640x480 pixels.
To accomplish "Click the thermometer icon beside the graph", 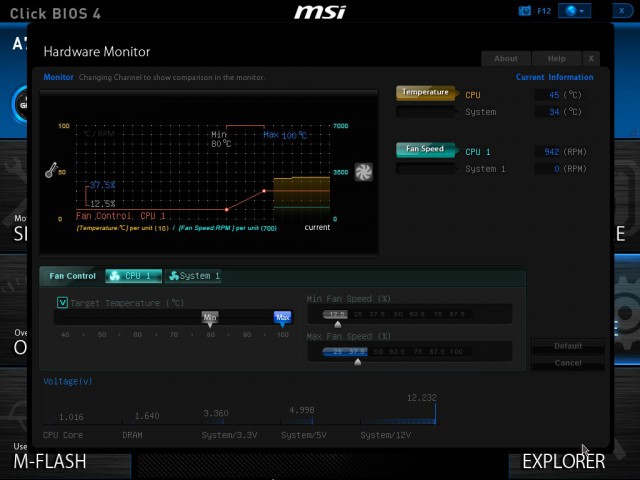I will tap(51, 170).
